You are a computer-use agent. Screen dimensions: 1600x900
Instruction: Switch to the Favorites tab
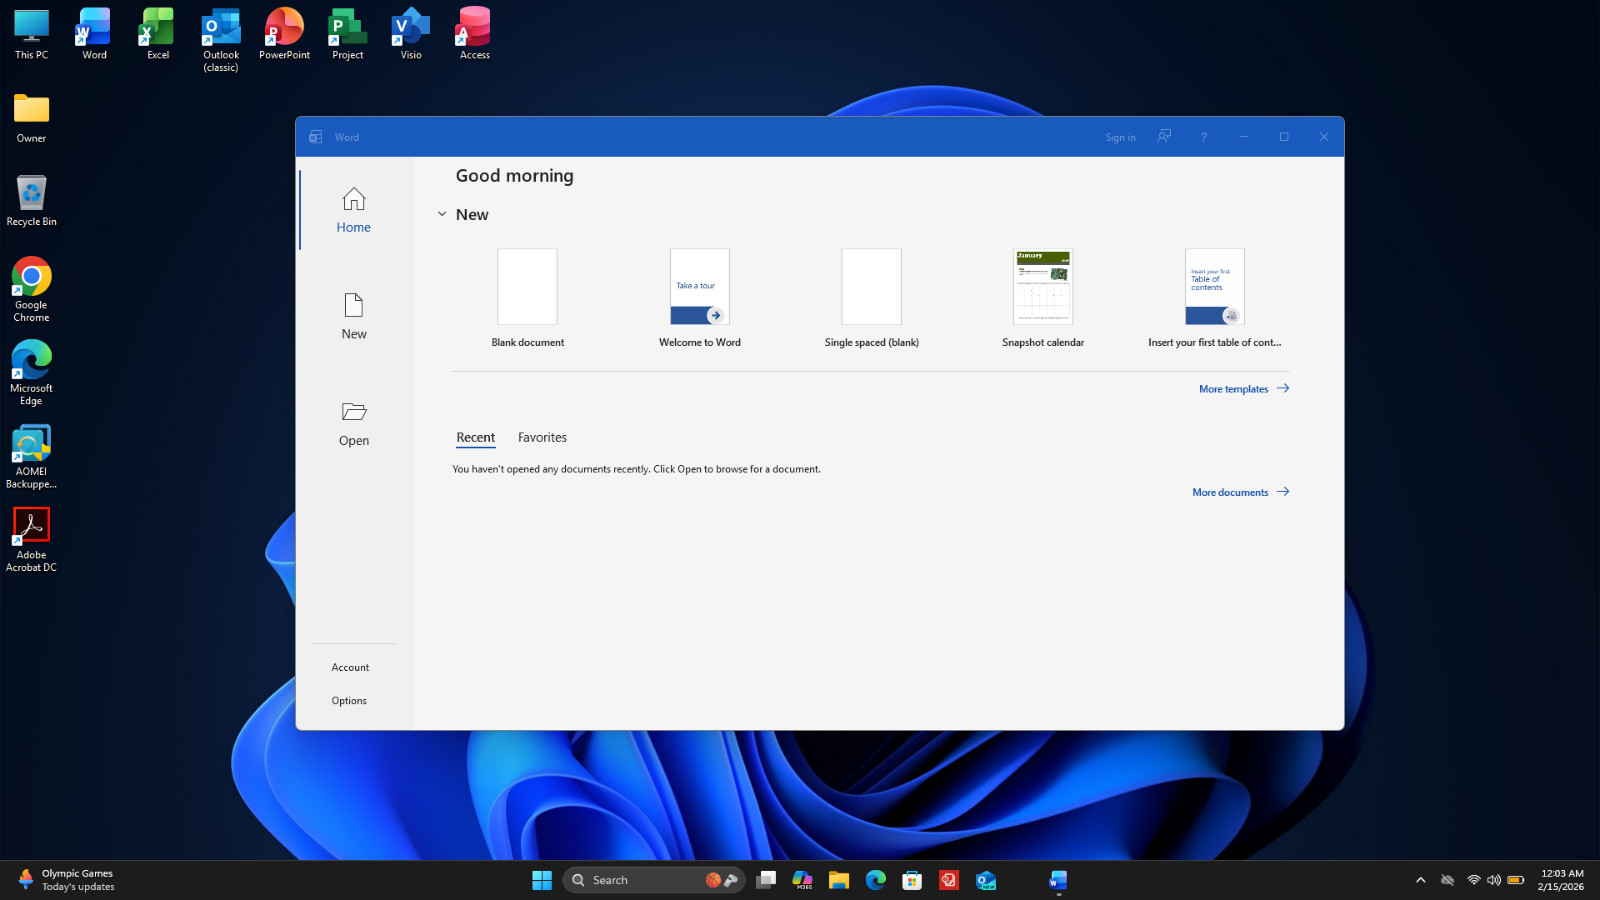[542, 438]
